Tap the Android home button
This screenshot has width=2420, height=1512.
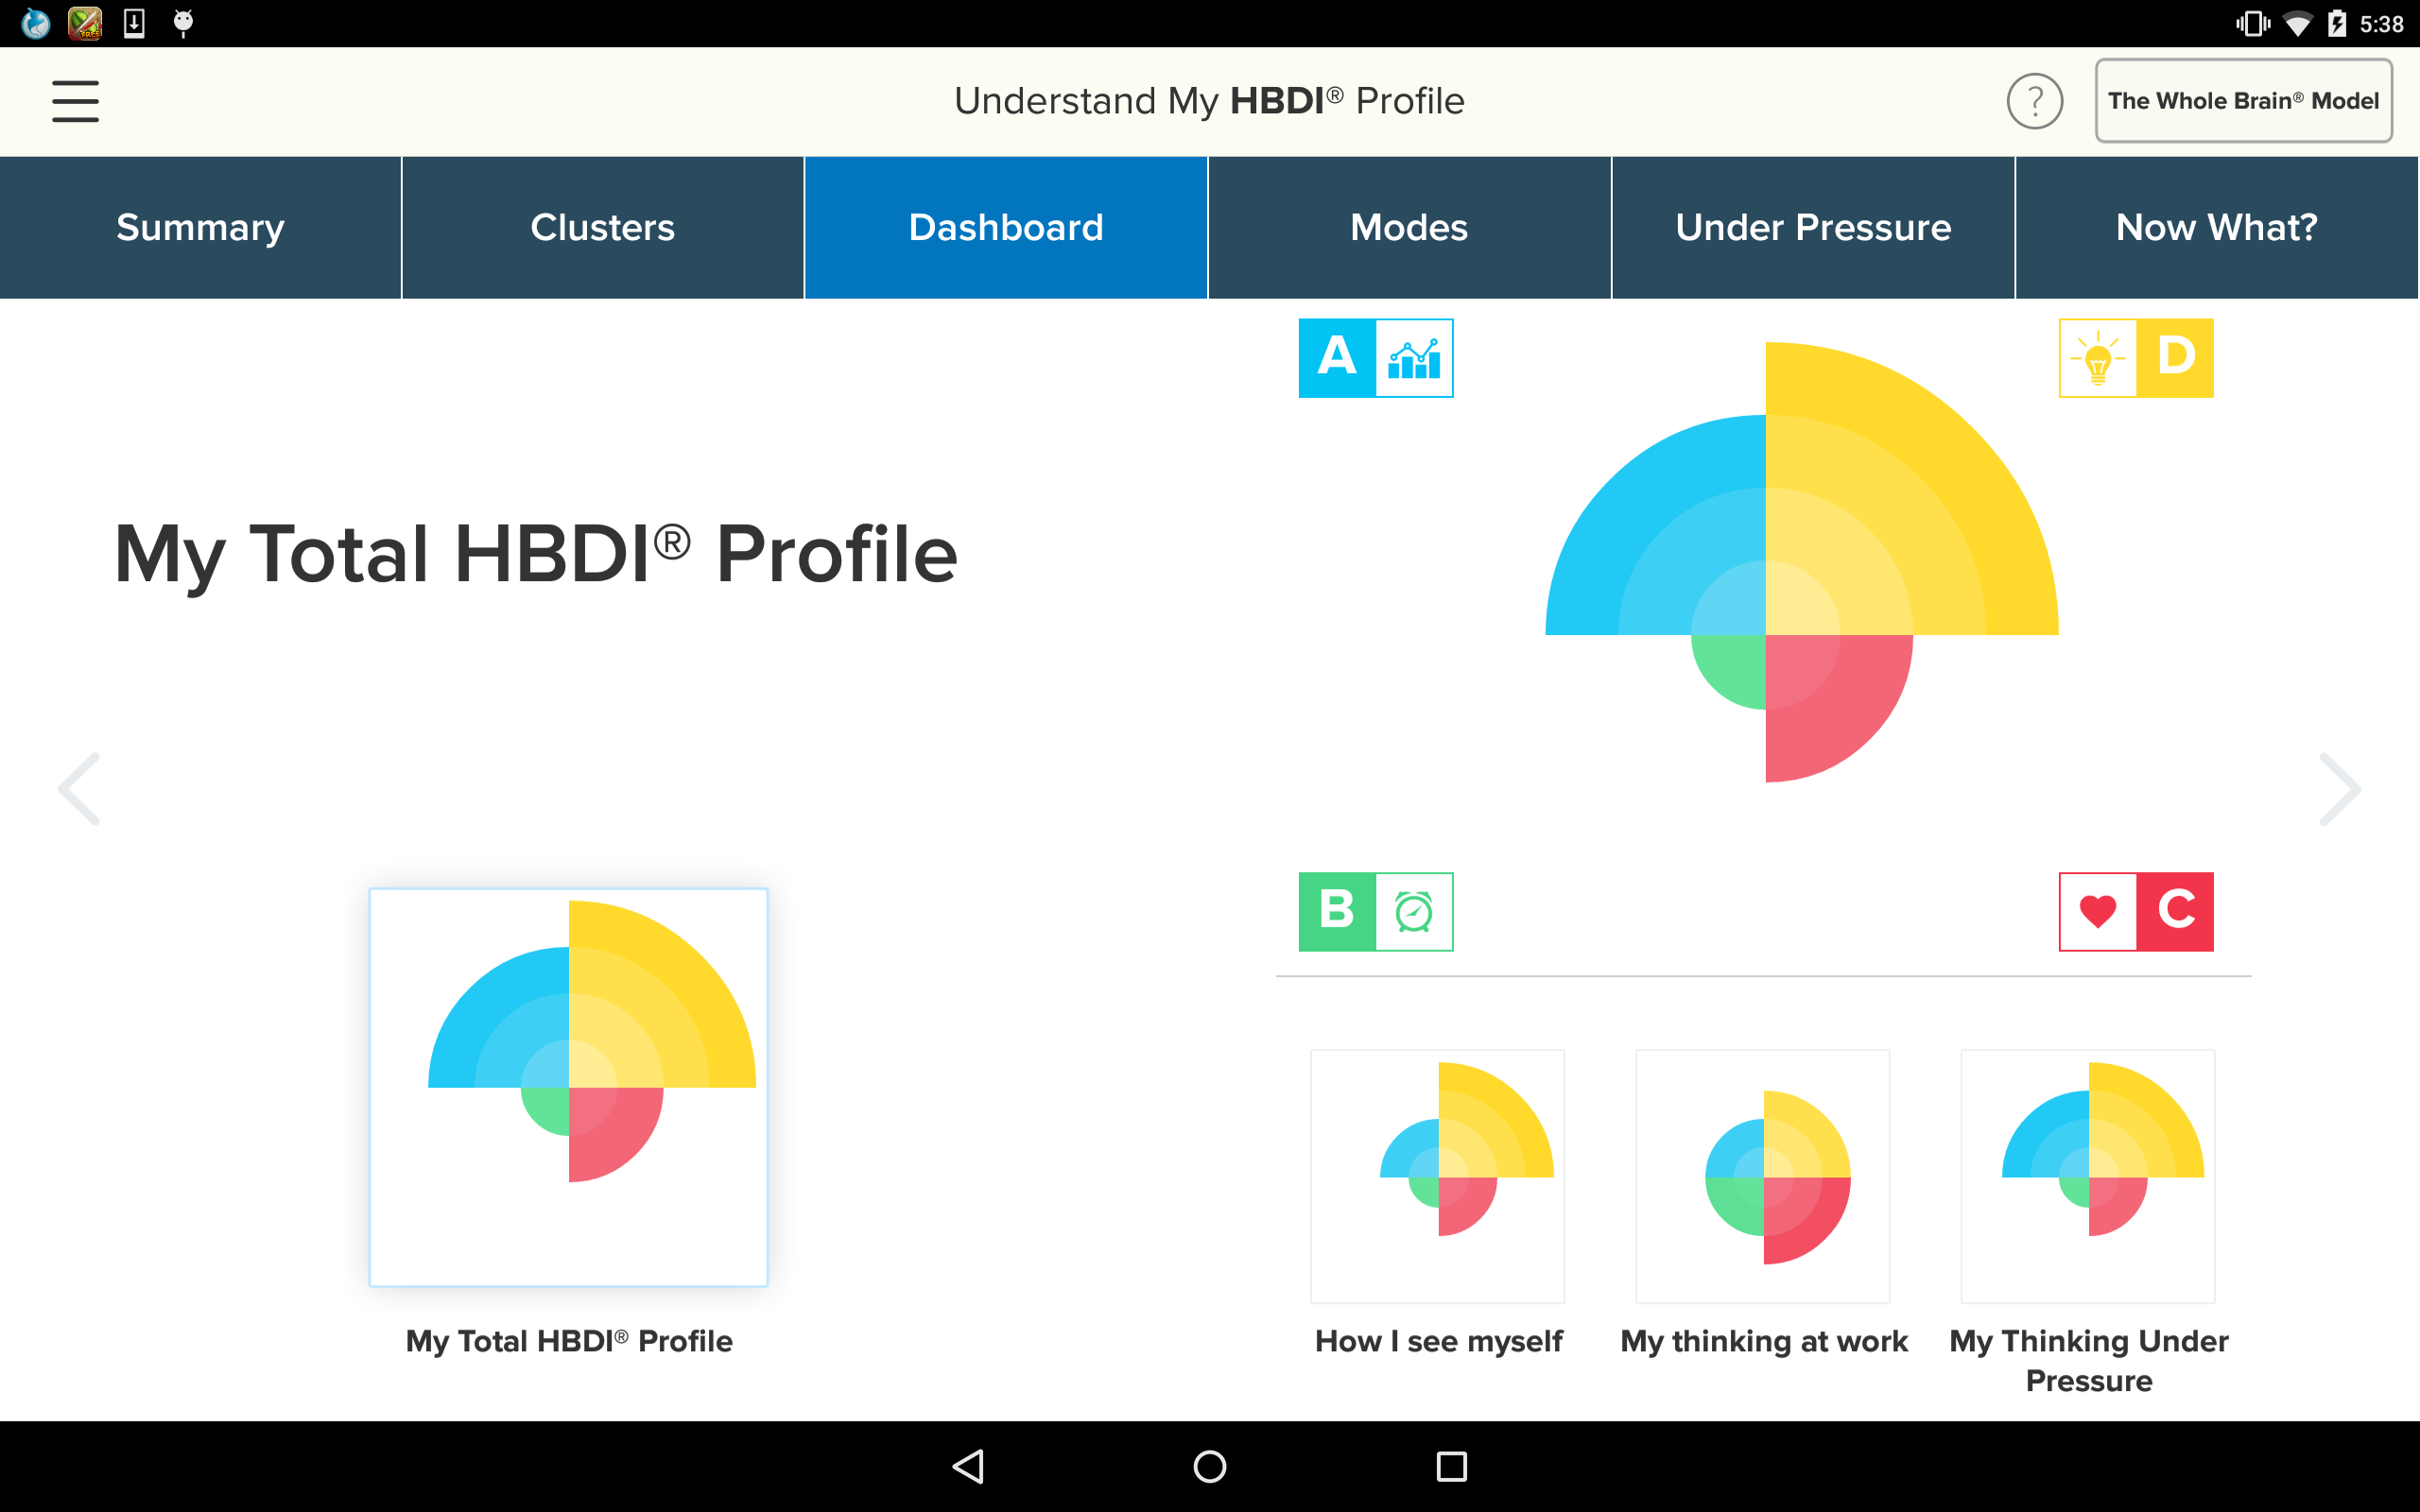coord(1210,1467)
